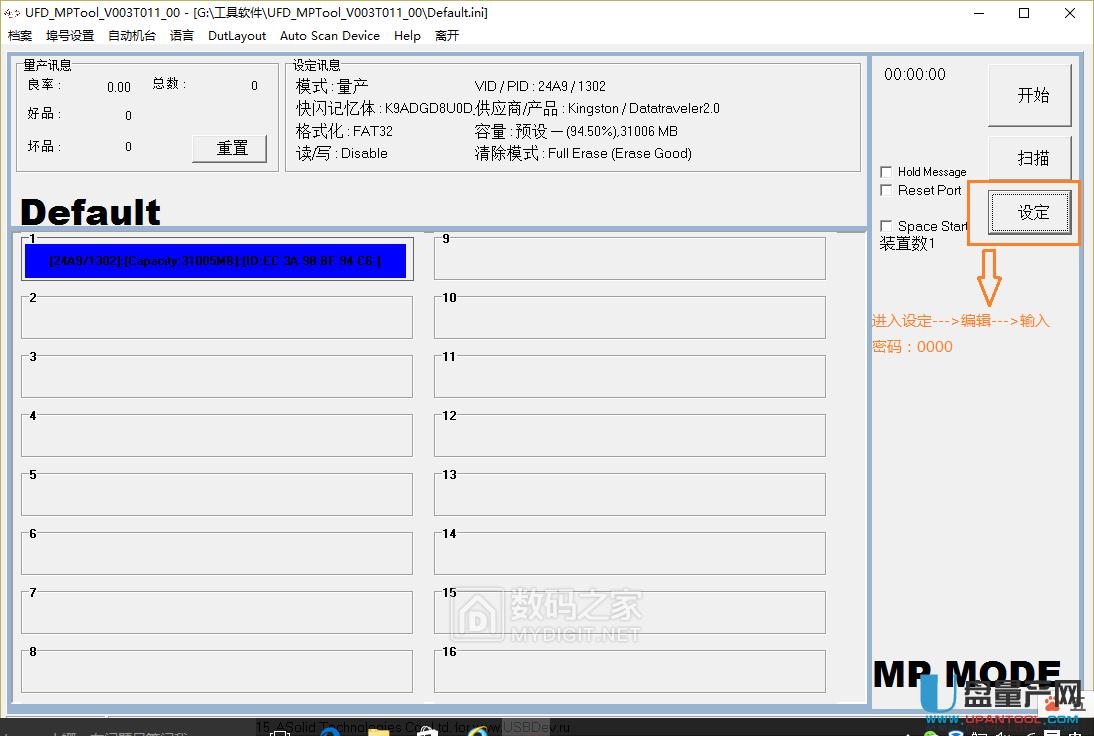
Task: Open the Help menu
Action: point(407,35)
